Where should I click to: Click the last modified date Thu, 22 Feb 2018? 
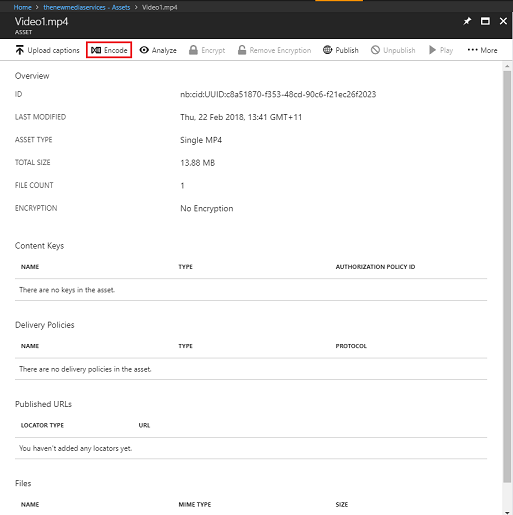(x=241, y=117)
